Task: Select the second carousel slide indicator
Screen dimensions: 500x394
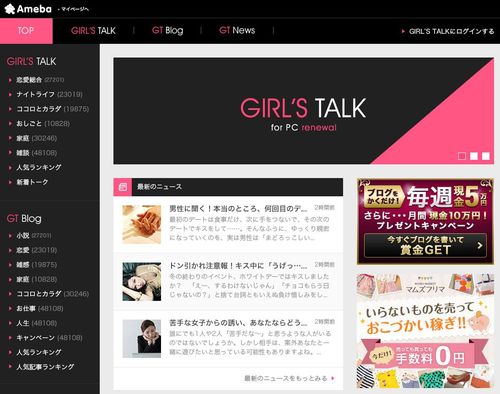Action: pos(474,156)
